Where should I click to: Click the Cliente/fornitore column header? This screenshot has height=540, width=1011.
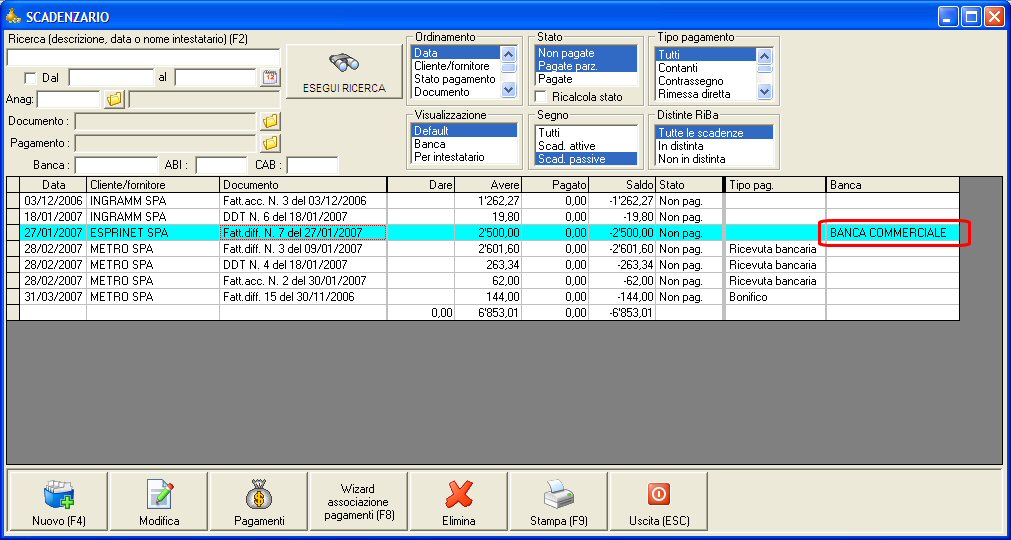click(x=153, y=185)
